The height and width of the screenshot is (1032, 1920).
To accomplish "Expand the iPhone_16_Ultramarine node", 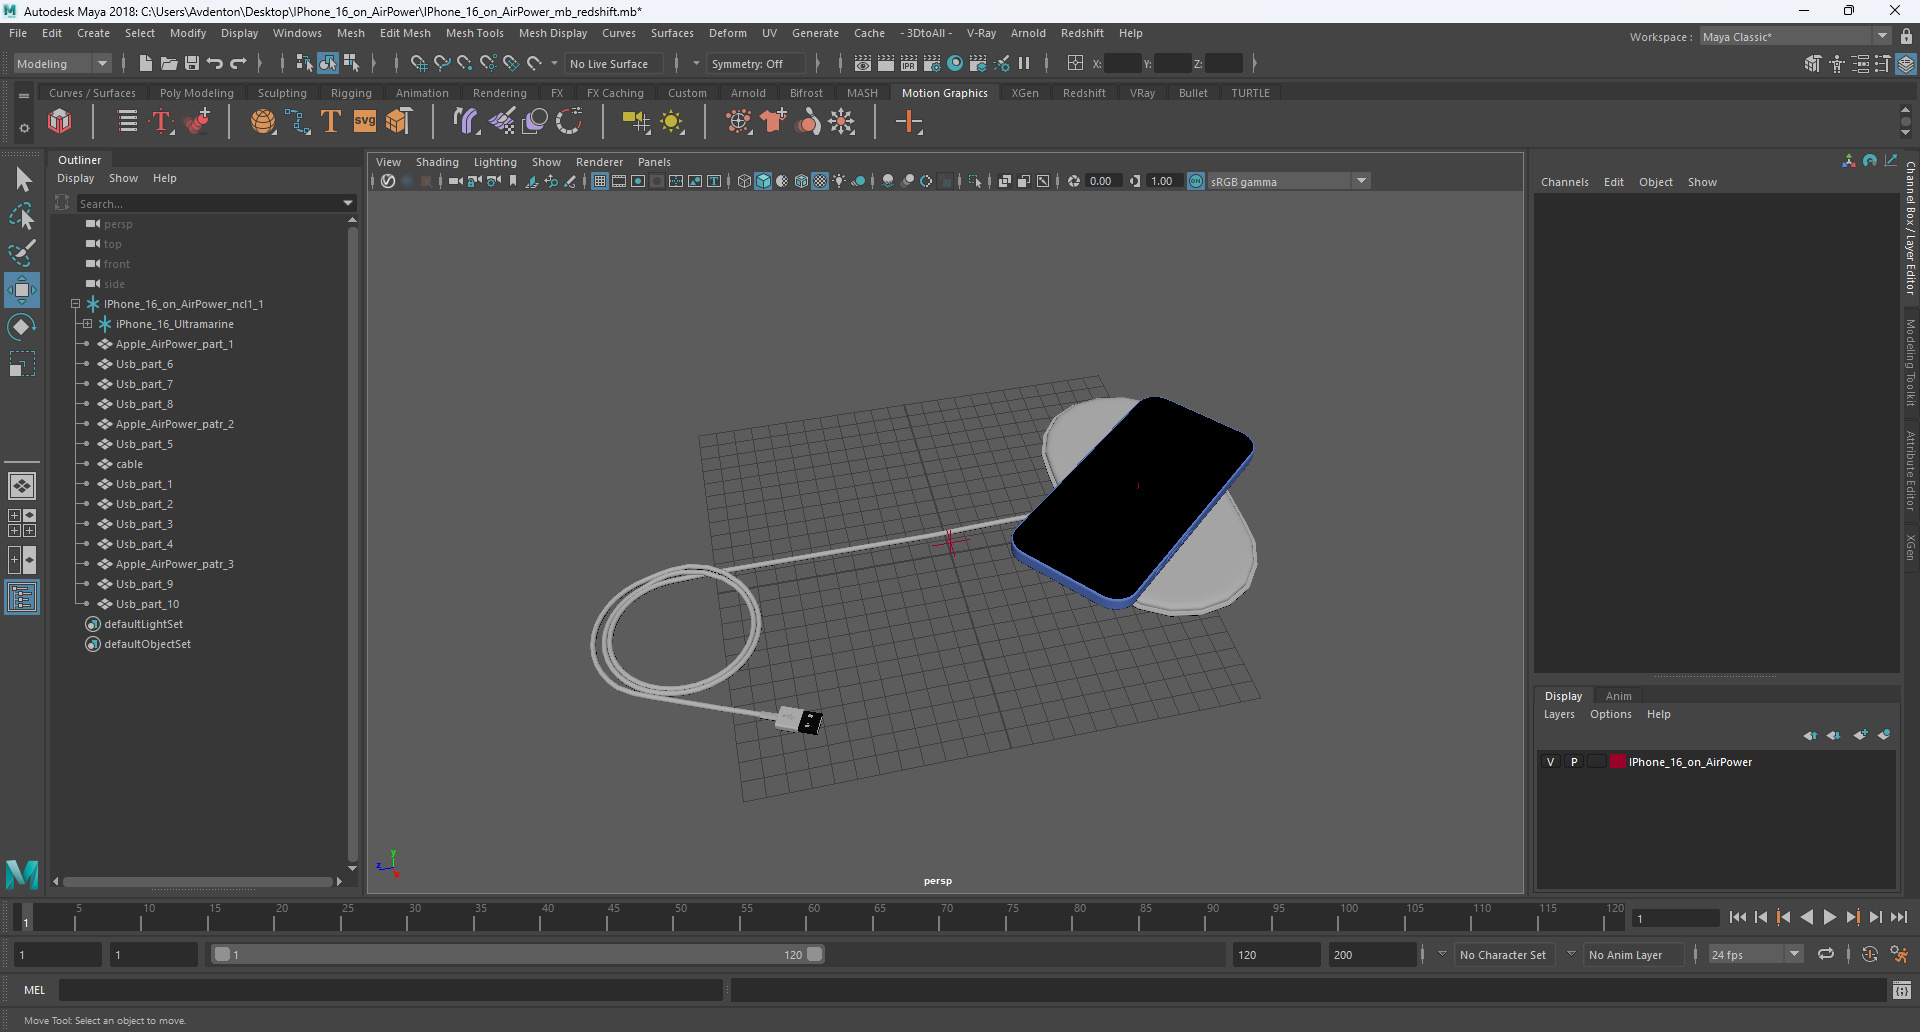I will click(87, 324).
